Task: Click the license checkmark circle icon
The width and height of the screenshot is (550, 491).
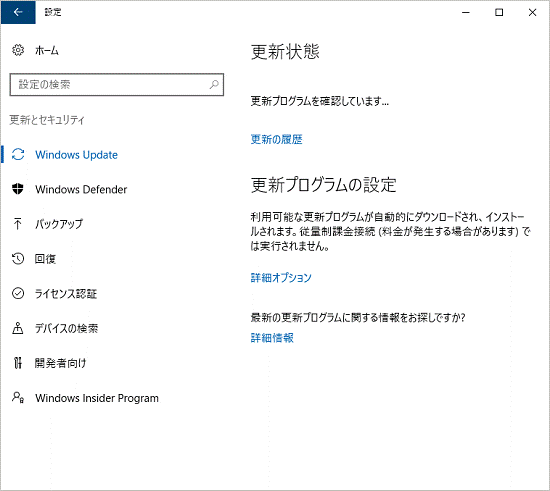Action: (18, 293)
